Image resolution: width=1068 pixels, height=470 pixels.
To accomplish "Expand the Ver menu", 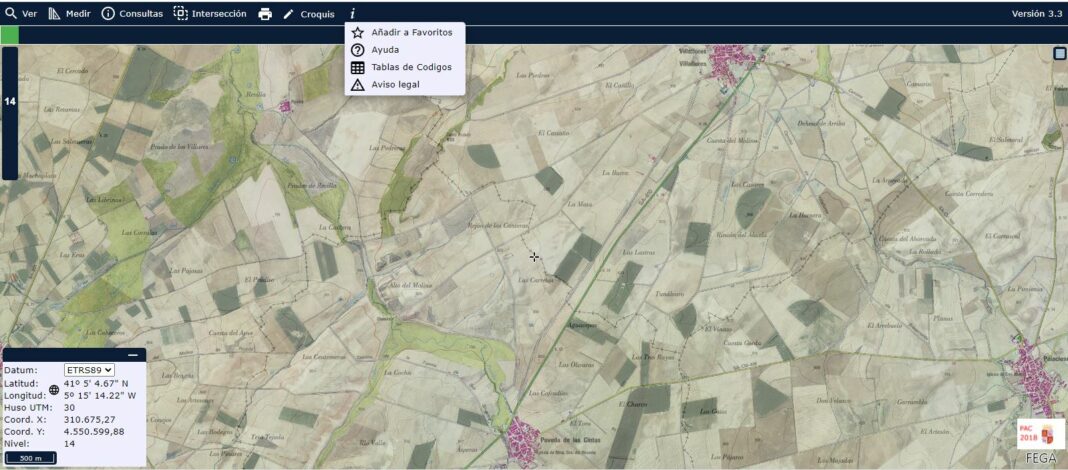I will (x=21, y=14).
